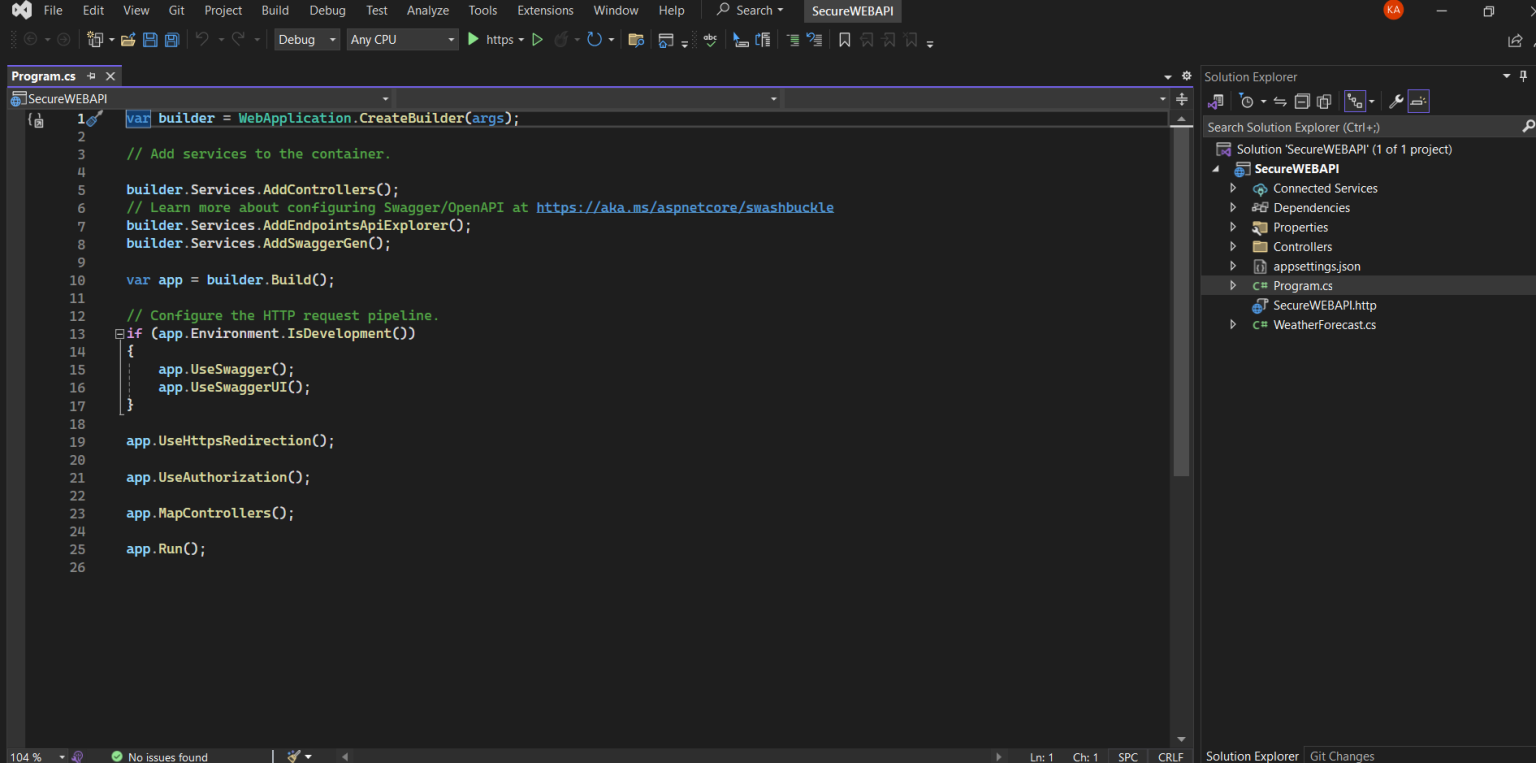Expand the Controllers folder
The image size is (1536, 763).
(1233, 246)
